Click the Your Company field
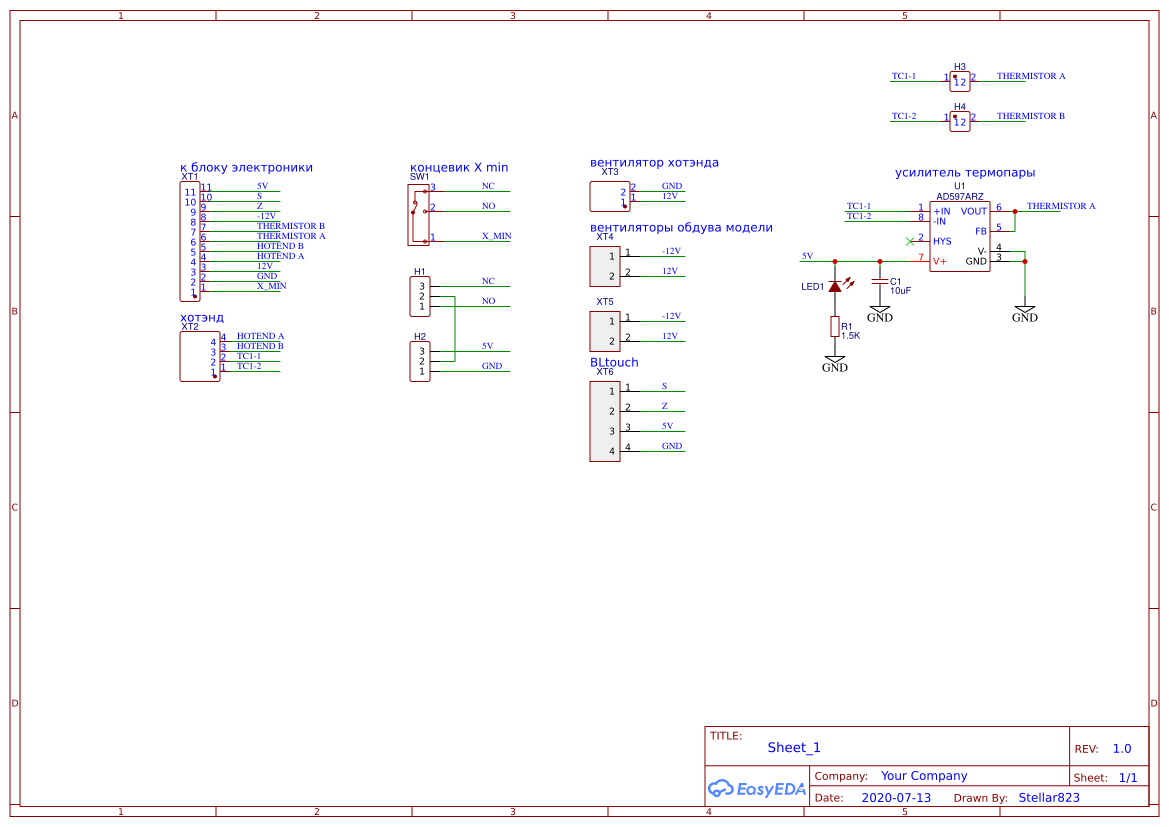Viewport: 1169px width, 827px height. click(924, 776)
